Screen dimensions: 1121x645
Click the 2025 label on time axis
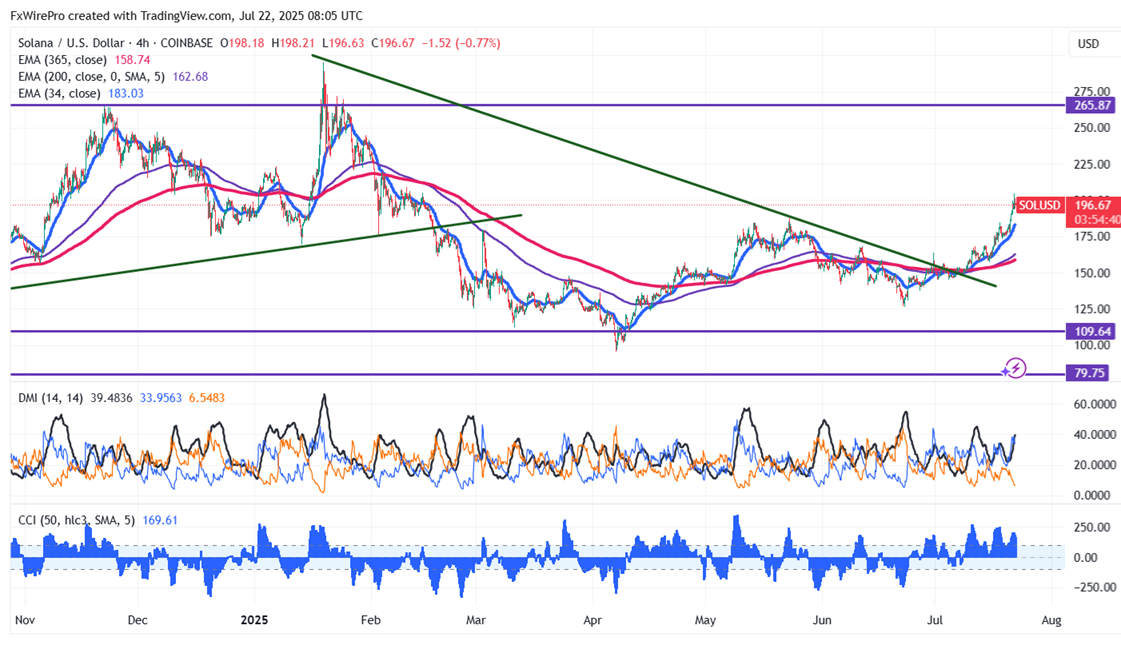(255, 620)
